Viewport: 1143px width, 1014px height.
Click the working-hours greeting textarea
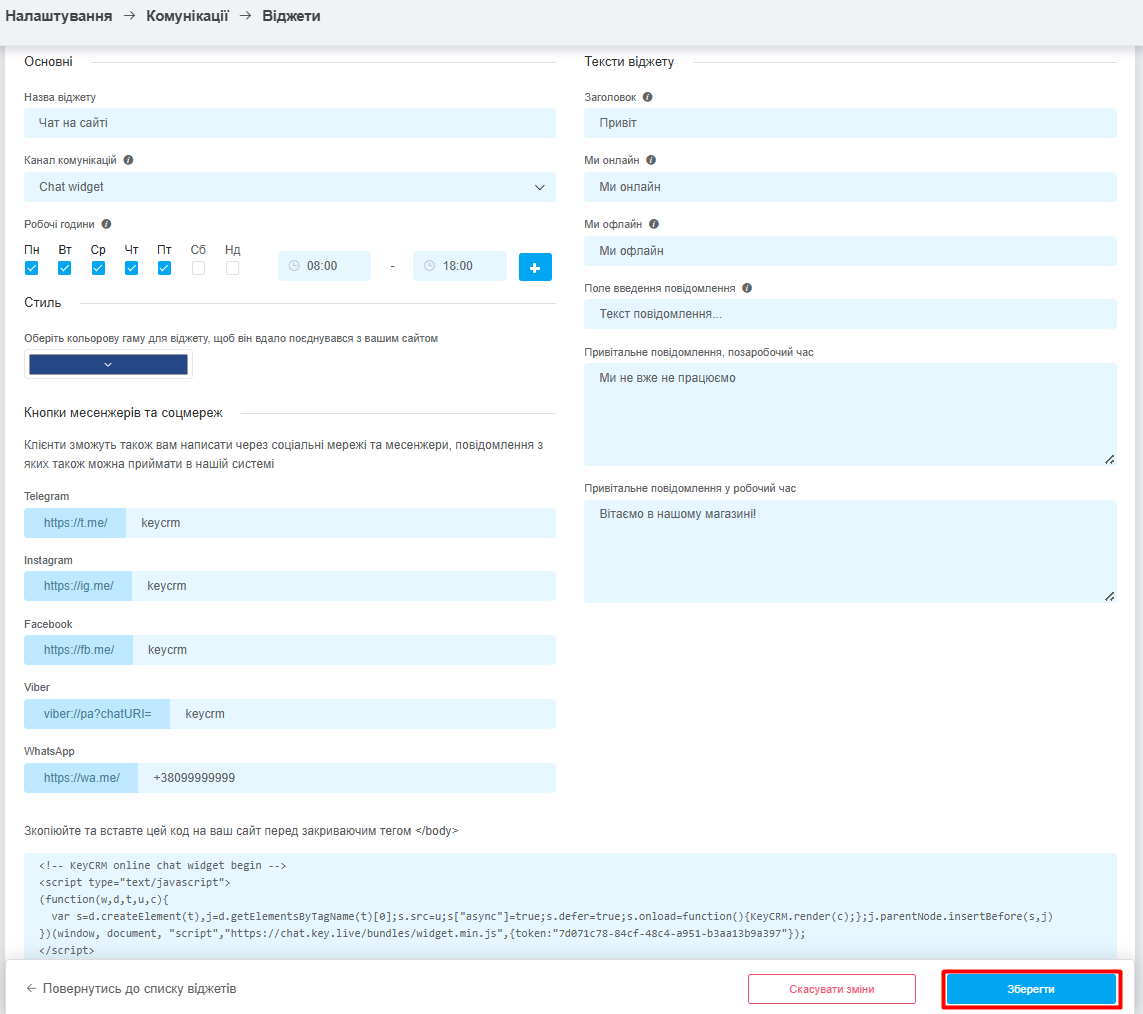pyautogui.click(x=850, y=552)
